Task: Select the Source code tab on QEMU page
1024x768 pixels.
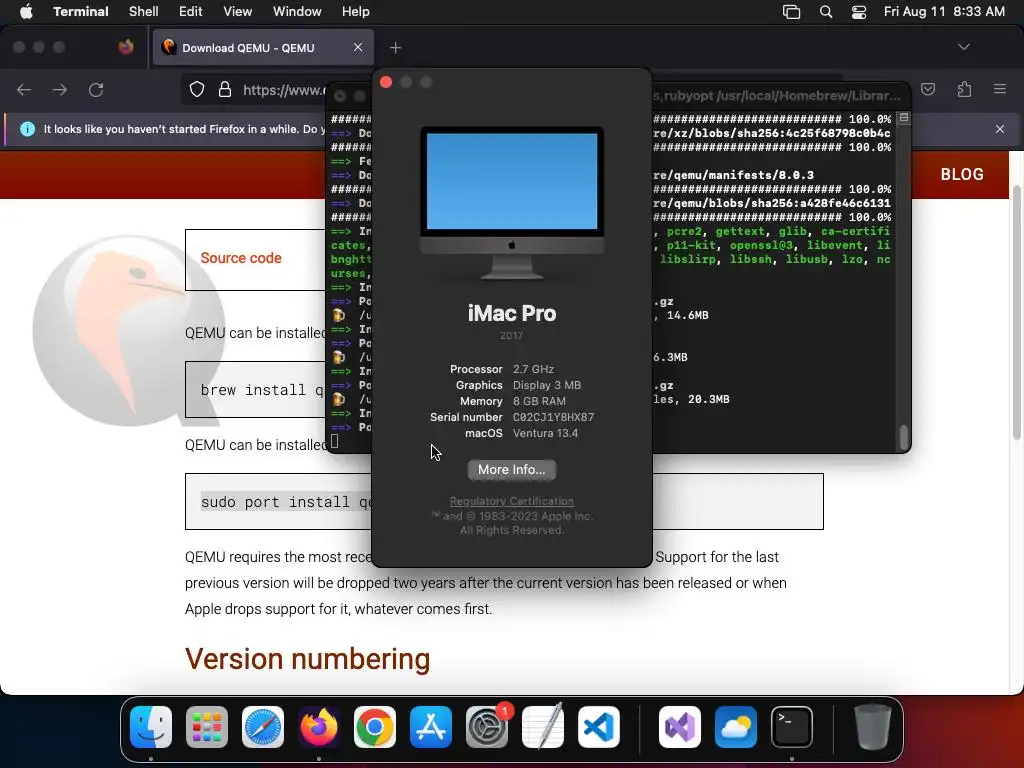Action: 240,258
